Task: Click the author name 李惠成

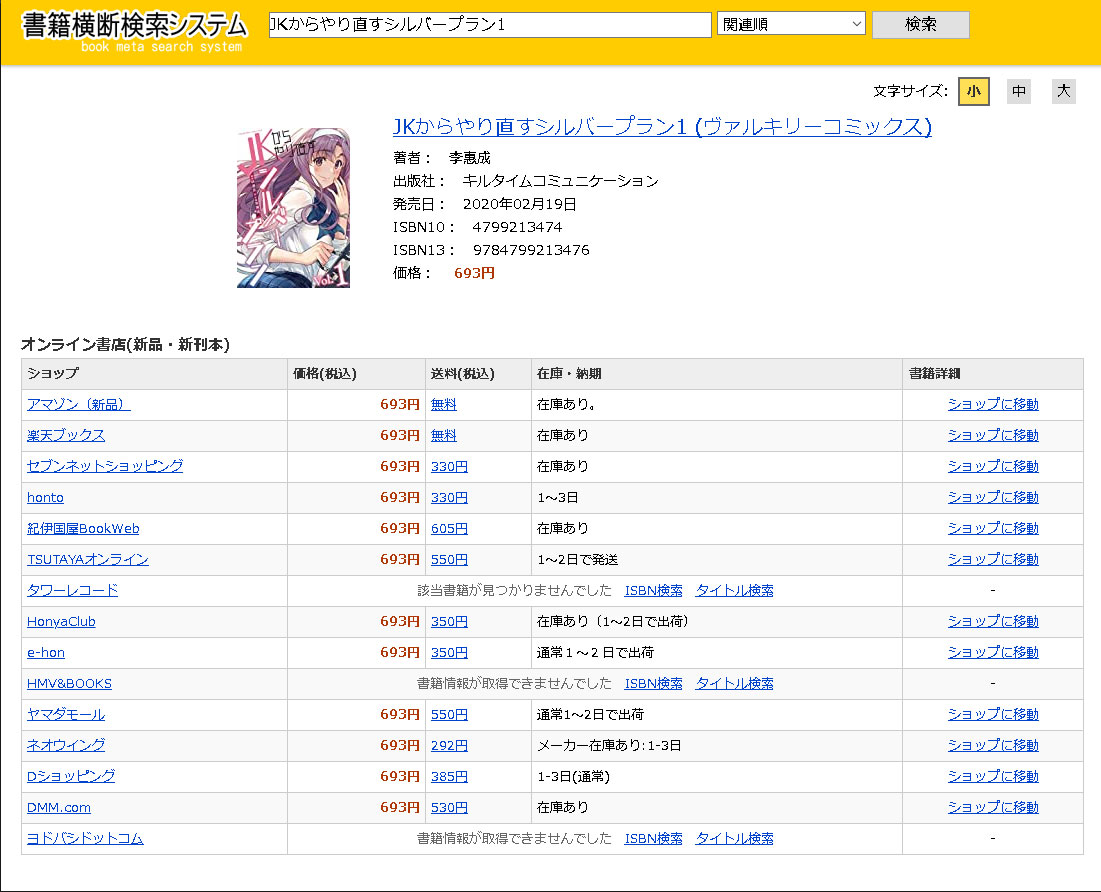Action: (x=470, y=158)
